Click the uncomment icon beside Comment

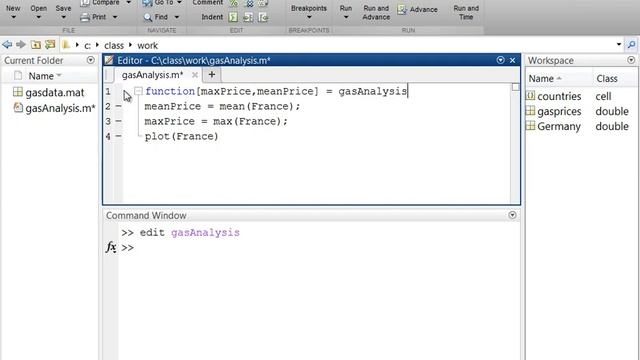pyautogui.click(x=249, y=3)
